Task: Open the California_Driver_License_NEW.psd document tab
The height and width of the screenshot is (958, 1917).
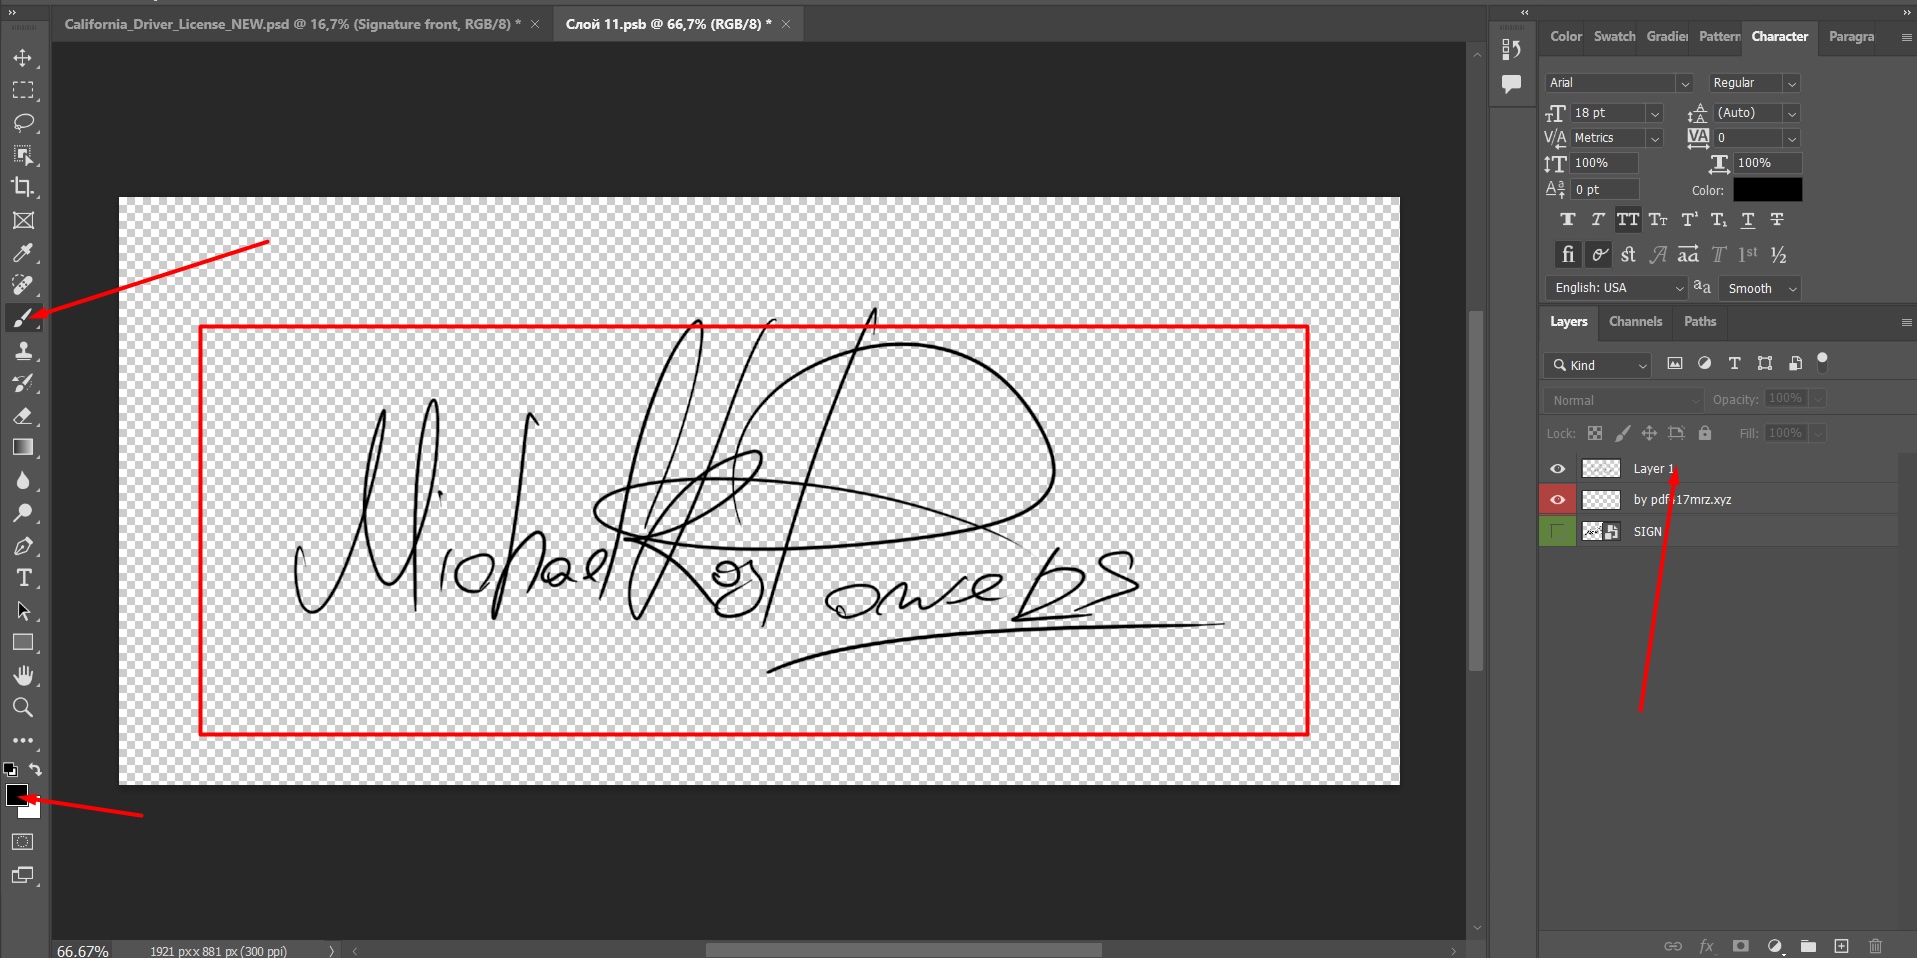Action: 290,23
